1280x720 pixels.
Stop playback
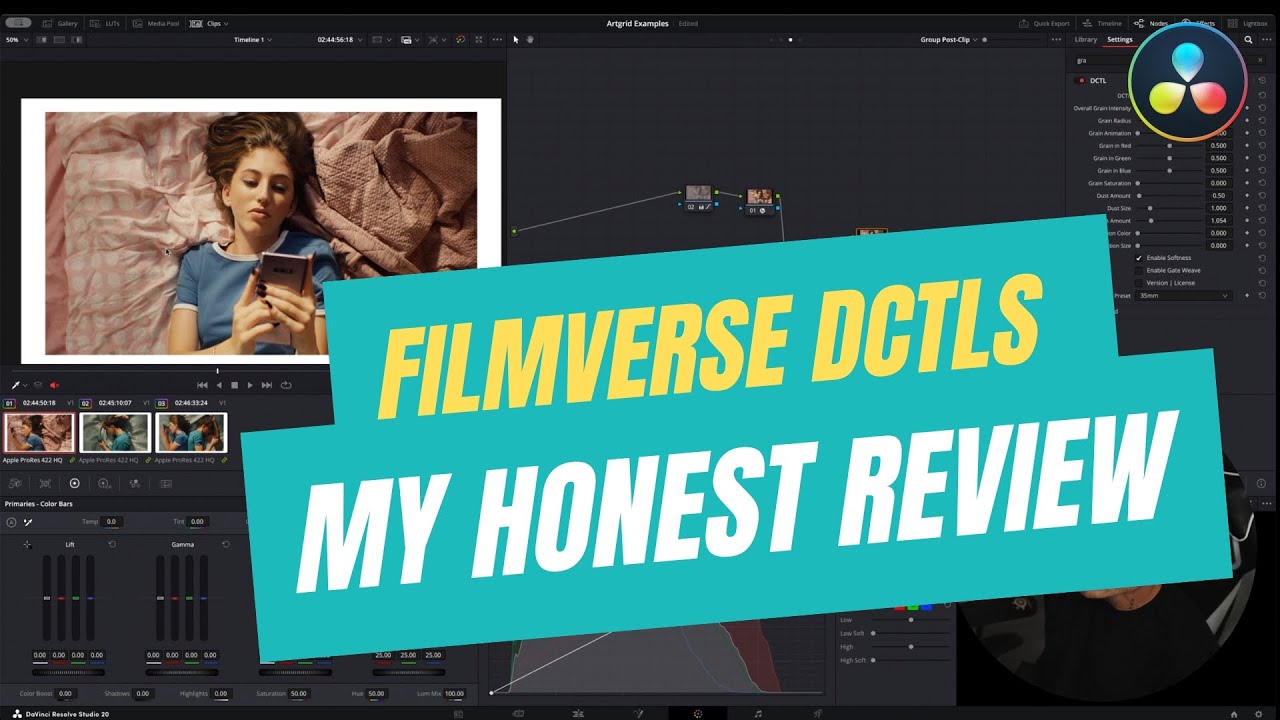click(x=235, y=385)
